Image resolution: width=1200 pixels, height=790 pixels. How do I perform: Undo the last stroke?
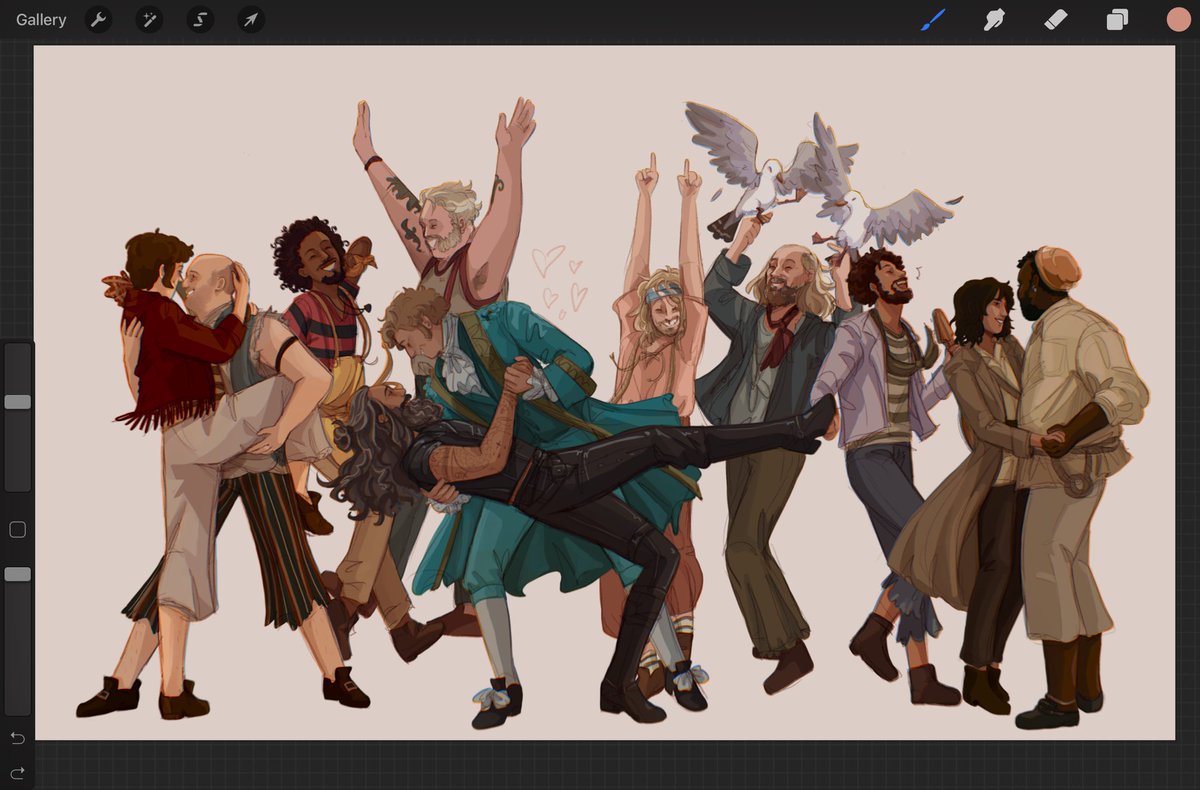coord(17,738)
